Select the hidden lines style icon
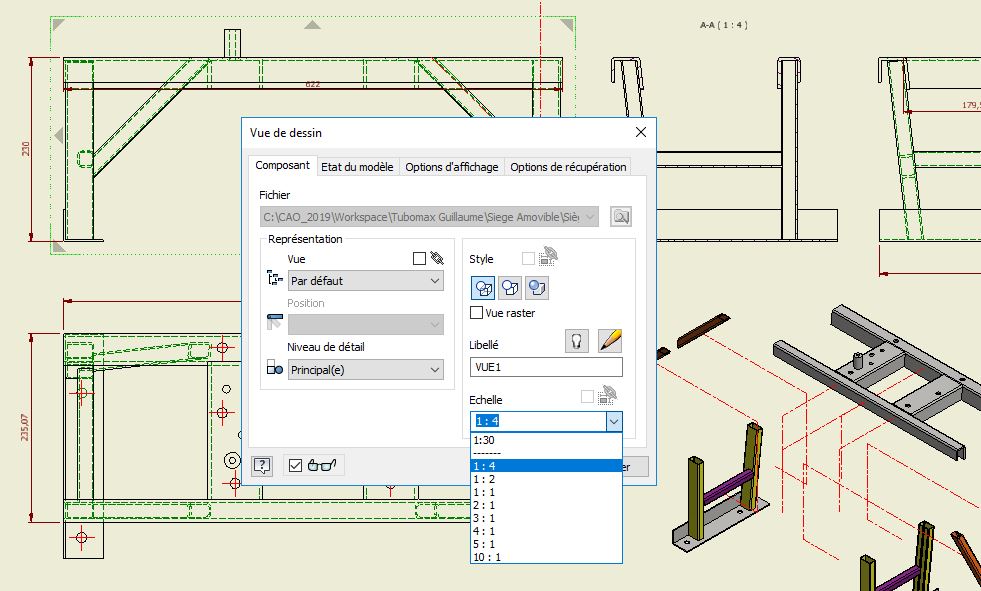This screenshot has height=591, width=981. pos(484,288)
